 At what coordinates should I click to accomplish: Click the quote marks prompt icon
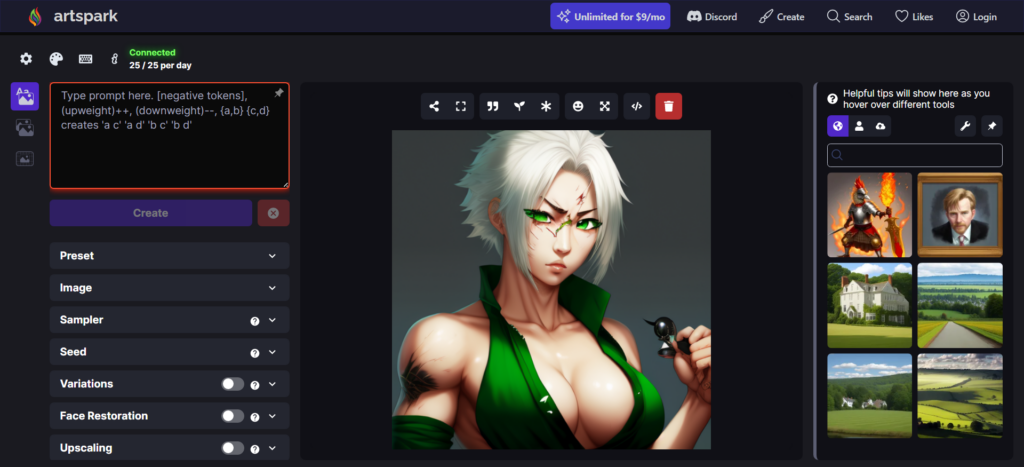point(492,106)
